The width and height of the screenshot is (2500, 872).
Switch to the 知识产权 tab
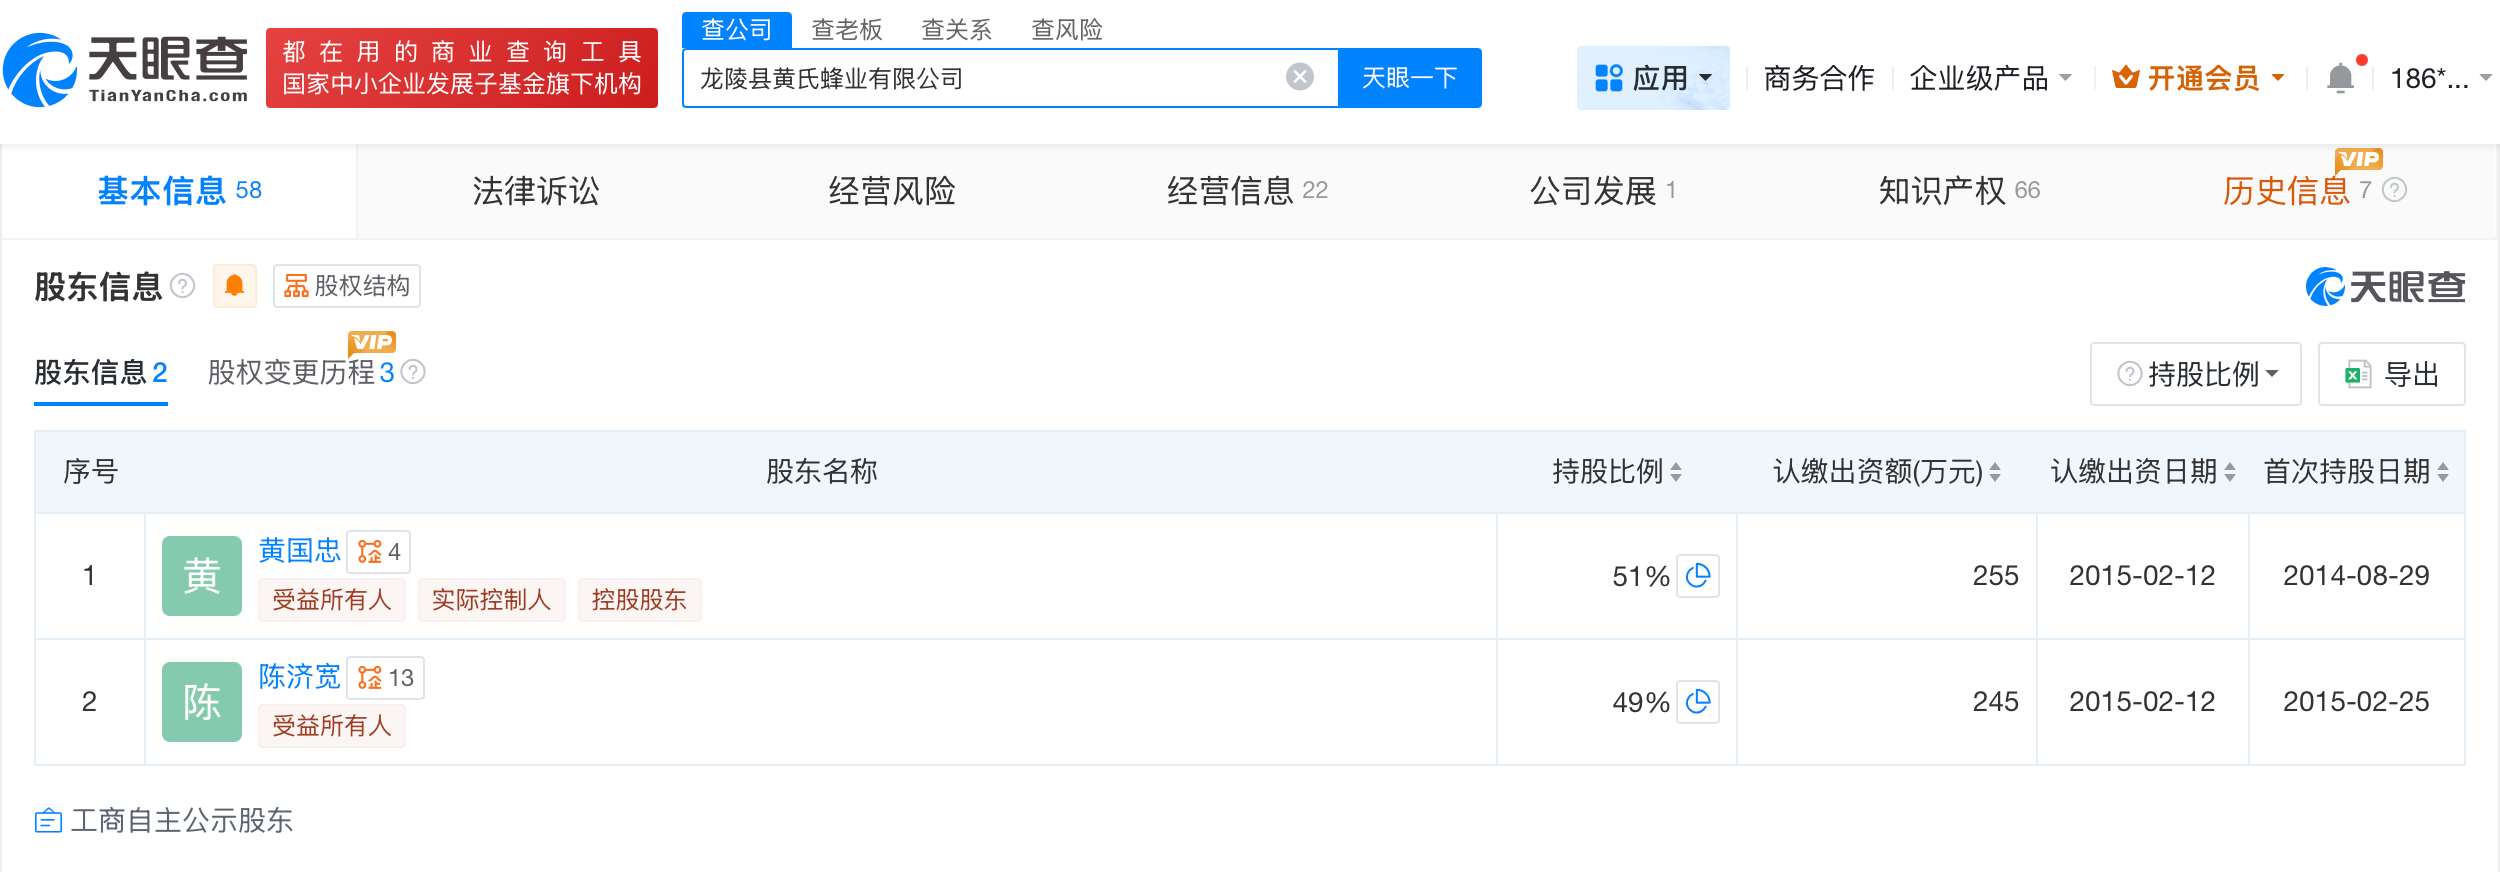[1947, 192]
